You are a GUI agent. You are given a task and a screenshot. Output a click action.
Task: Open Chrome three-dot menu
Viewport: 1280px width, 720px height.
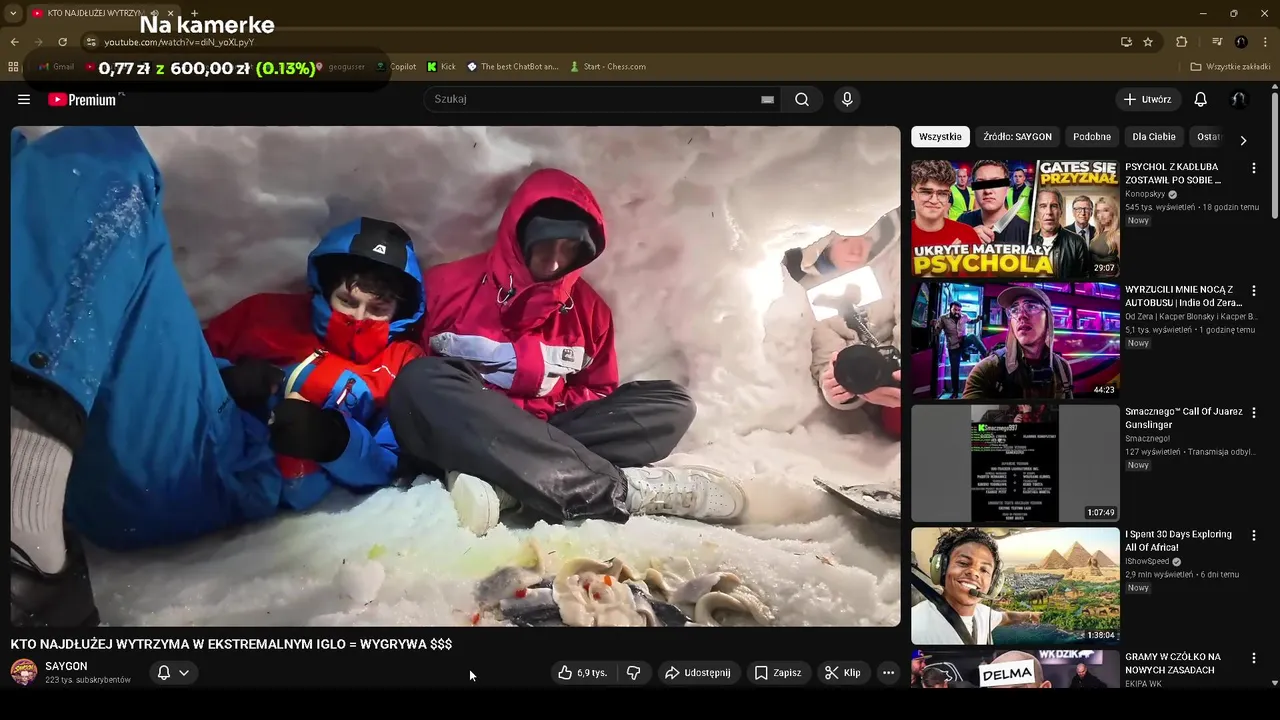[x=1266, y=42]
